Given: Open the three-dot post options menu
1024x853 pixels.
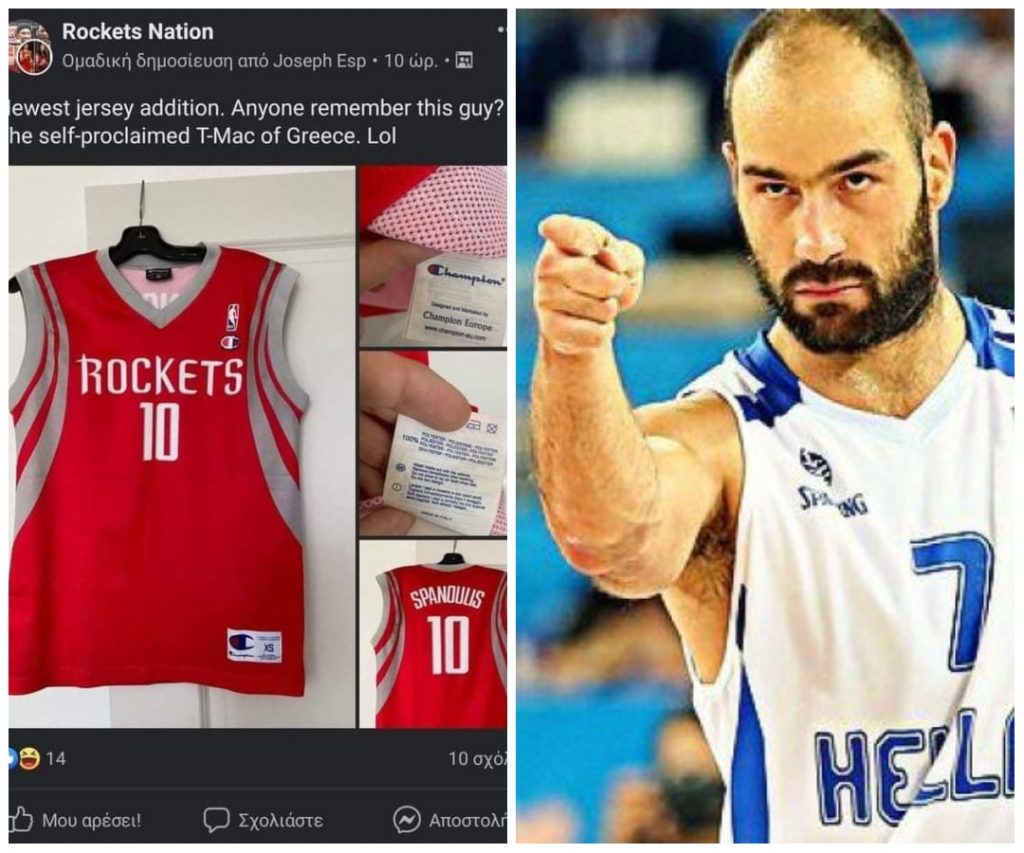Looking at the screenshot, I should tap(501, 29).
